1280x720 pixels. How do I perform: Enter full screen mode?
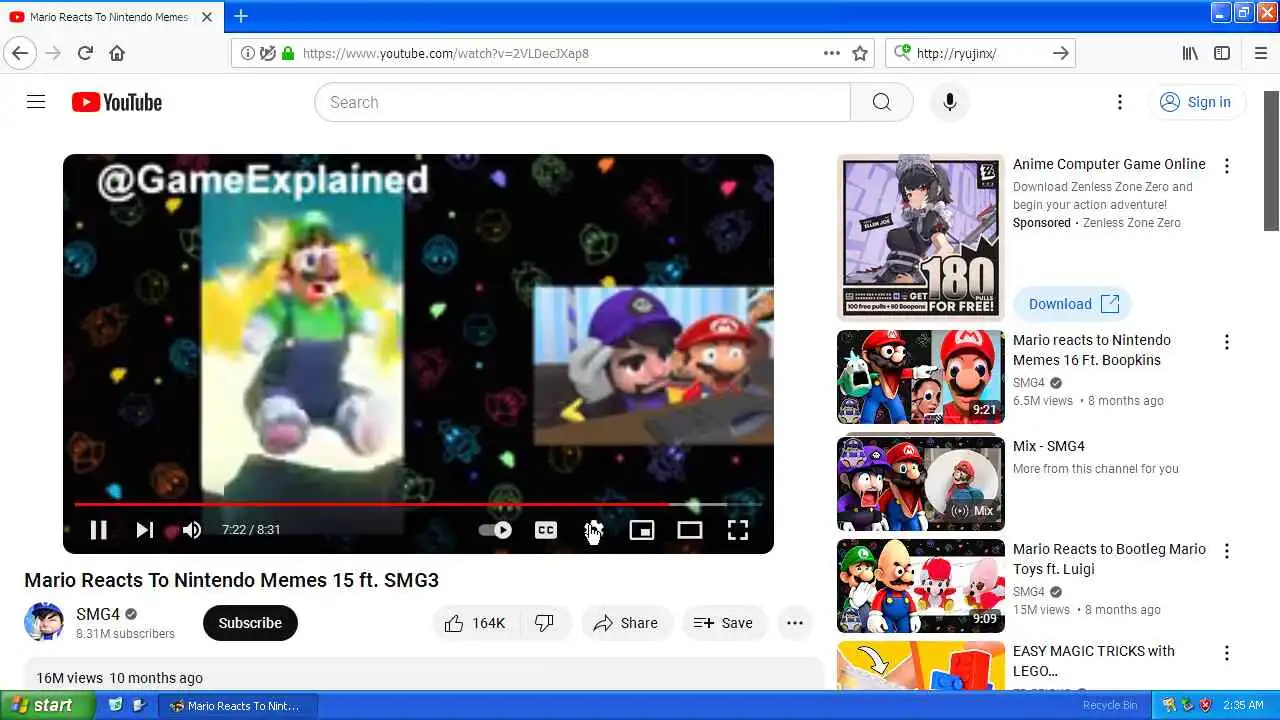(x=737, y=530)
